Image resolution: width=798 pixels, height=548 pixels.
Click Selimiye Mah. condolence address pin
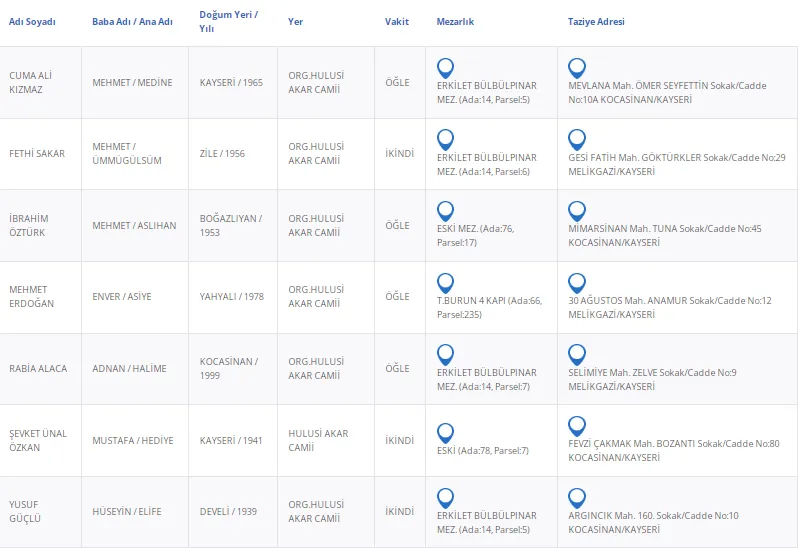click(x=576, y=354)
